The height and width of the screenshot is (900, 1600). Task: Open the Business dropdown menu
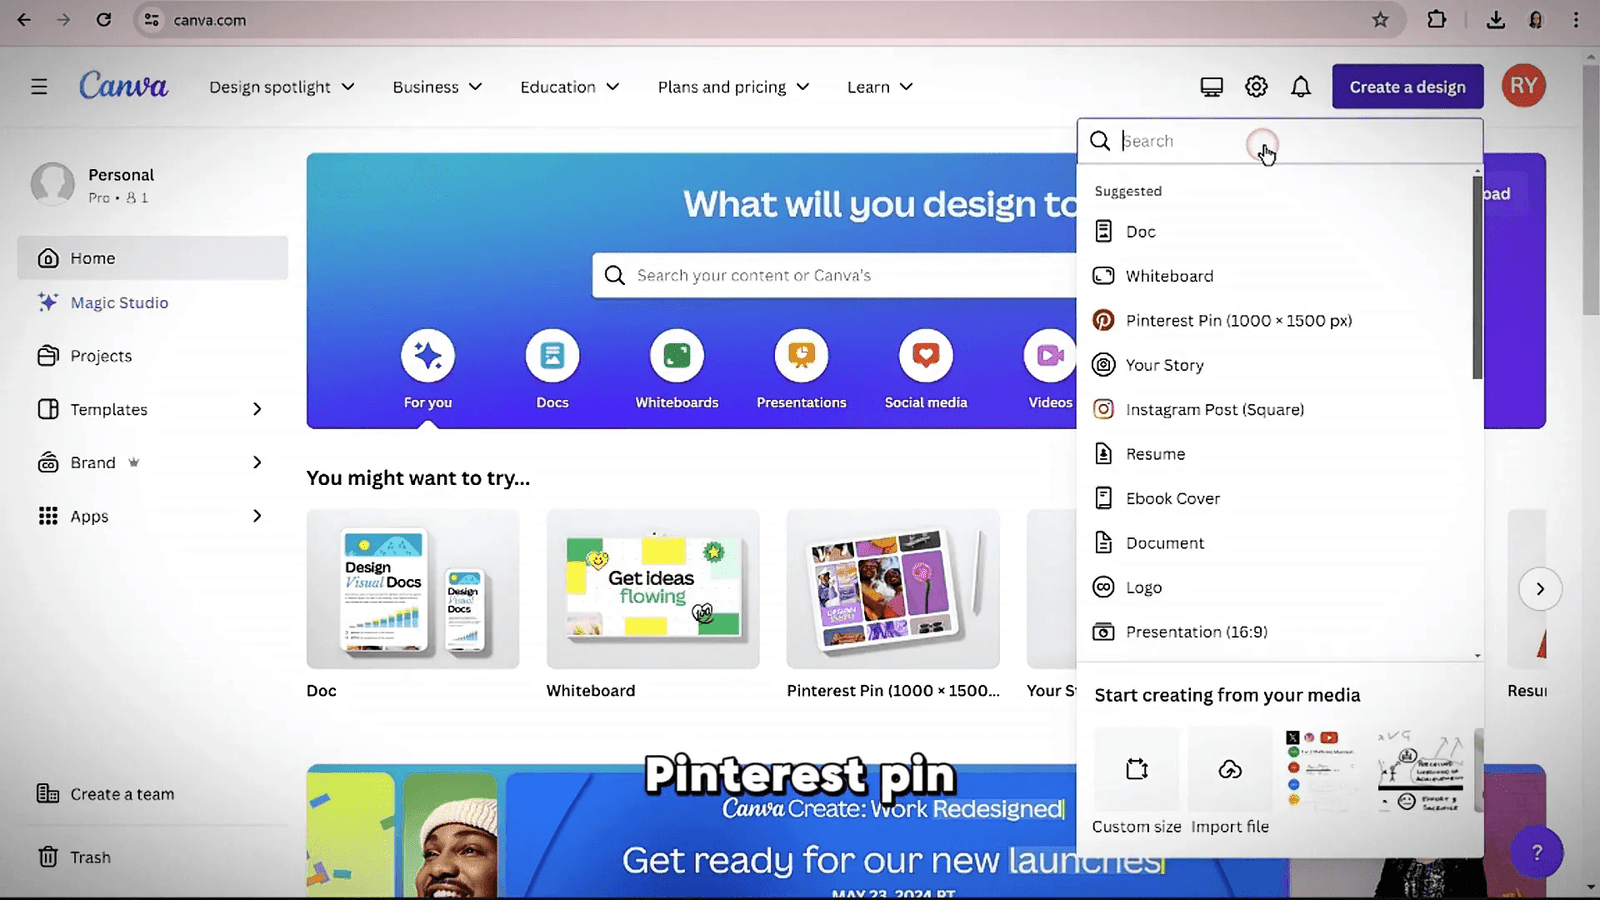click(437, 87)
